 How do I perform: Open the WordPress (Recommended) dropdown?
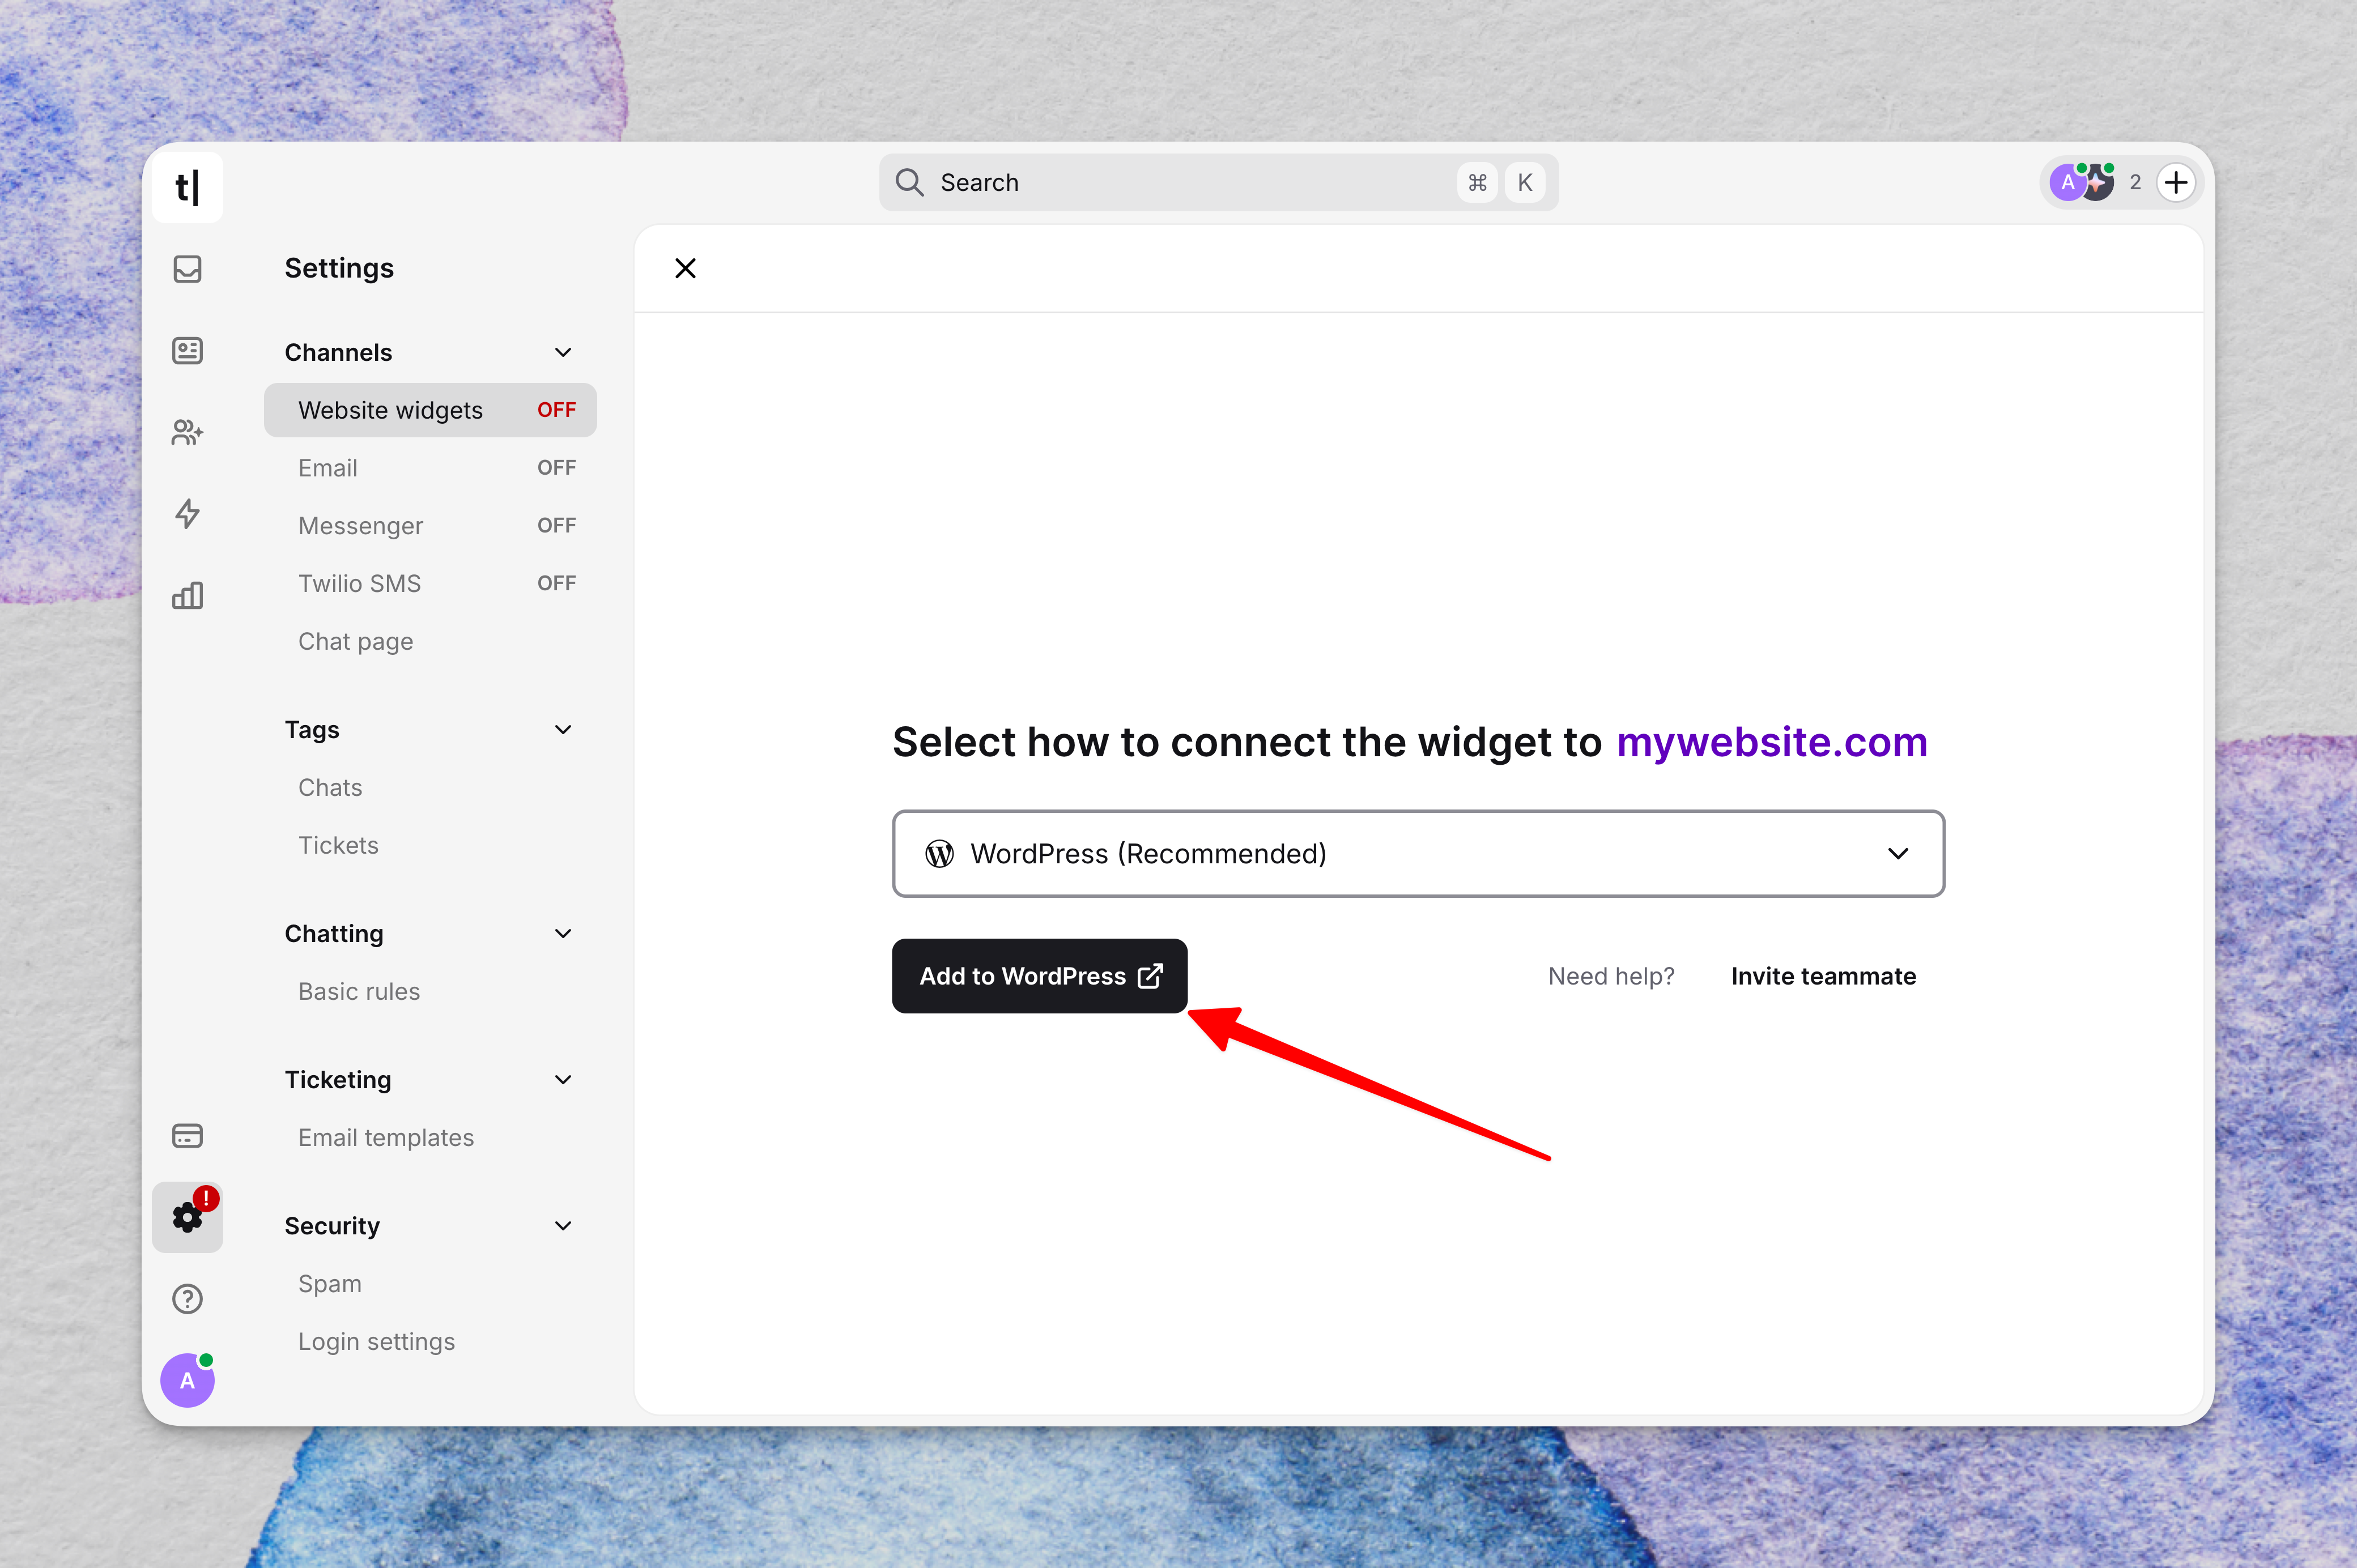[x=1418, y=854]
